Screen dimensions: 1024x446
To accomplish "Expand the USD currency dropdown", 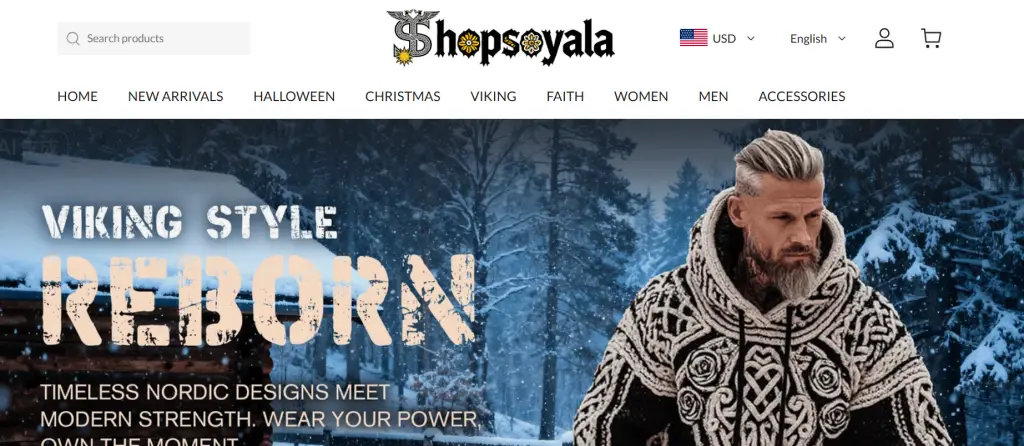I will pyautogui.click(x=717, y=38).
